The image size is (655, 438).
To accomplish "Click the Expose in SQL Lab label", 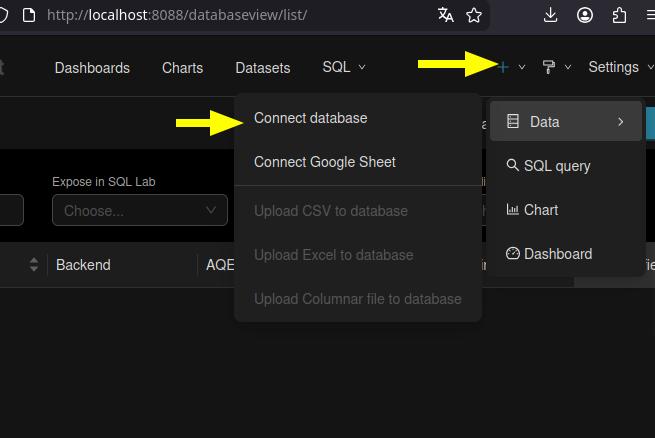I will point(104,182).
